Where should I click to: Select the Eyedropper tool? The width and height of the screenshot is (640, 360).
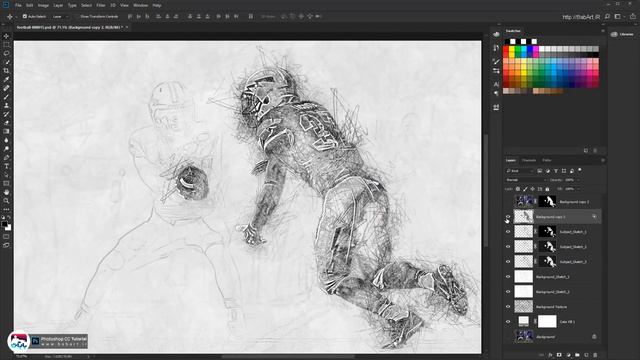[6, 79]
